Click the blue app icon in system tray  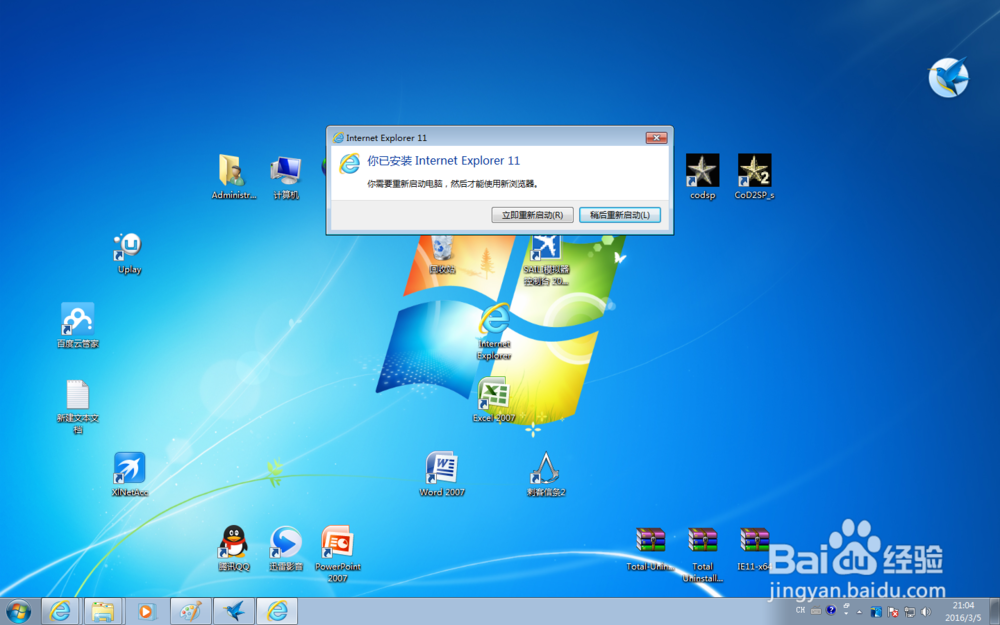pyautogui.click(x=876, y=612)
